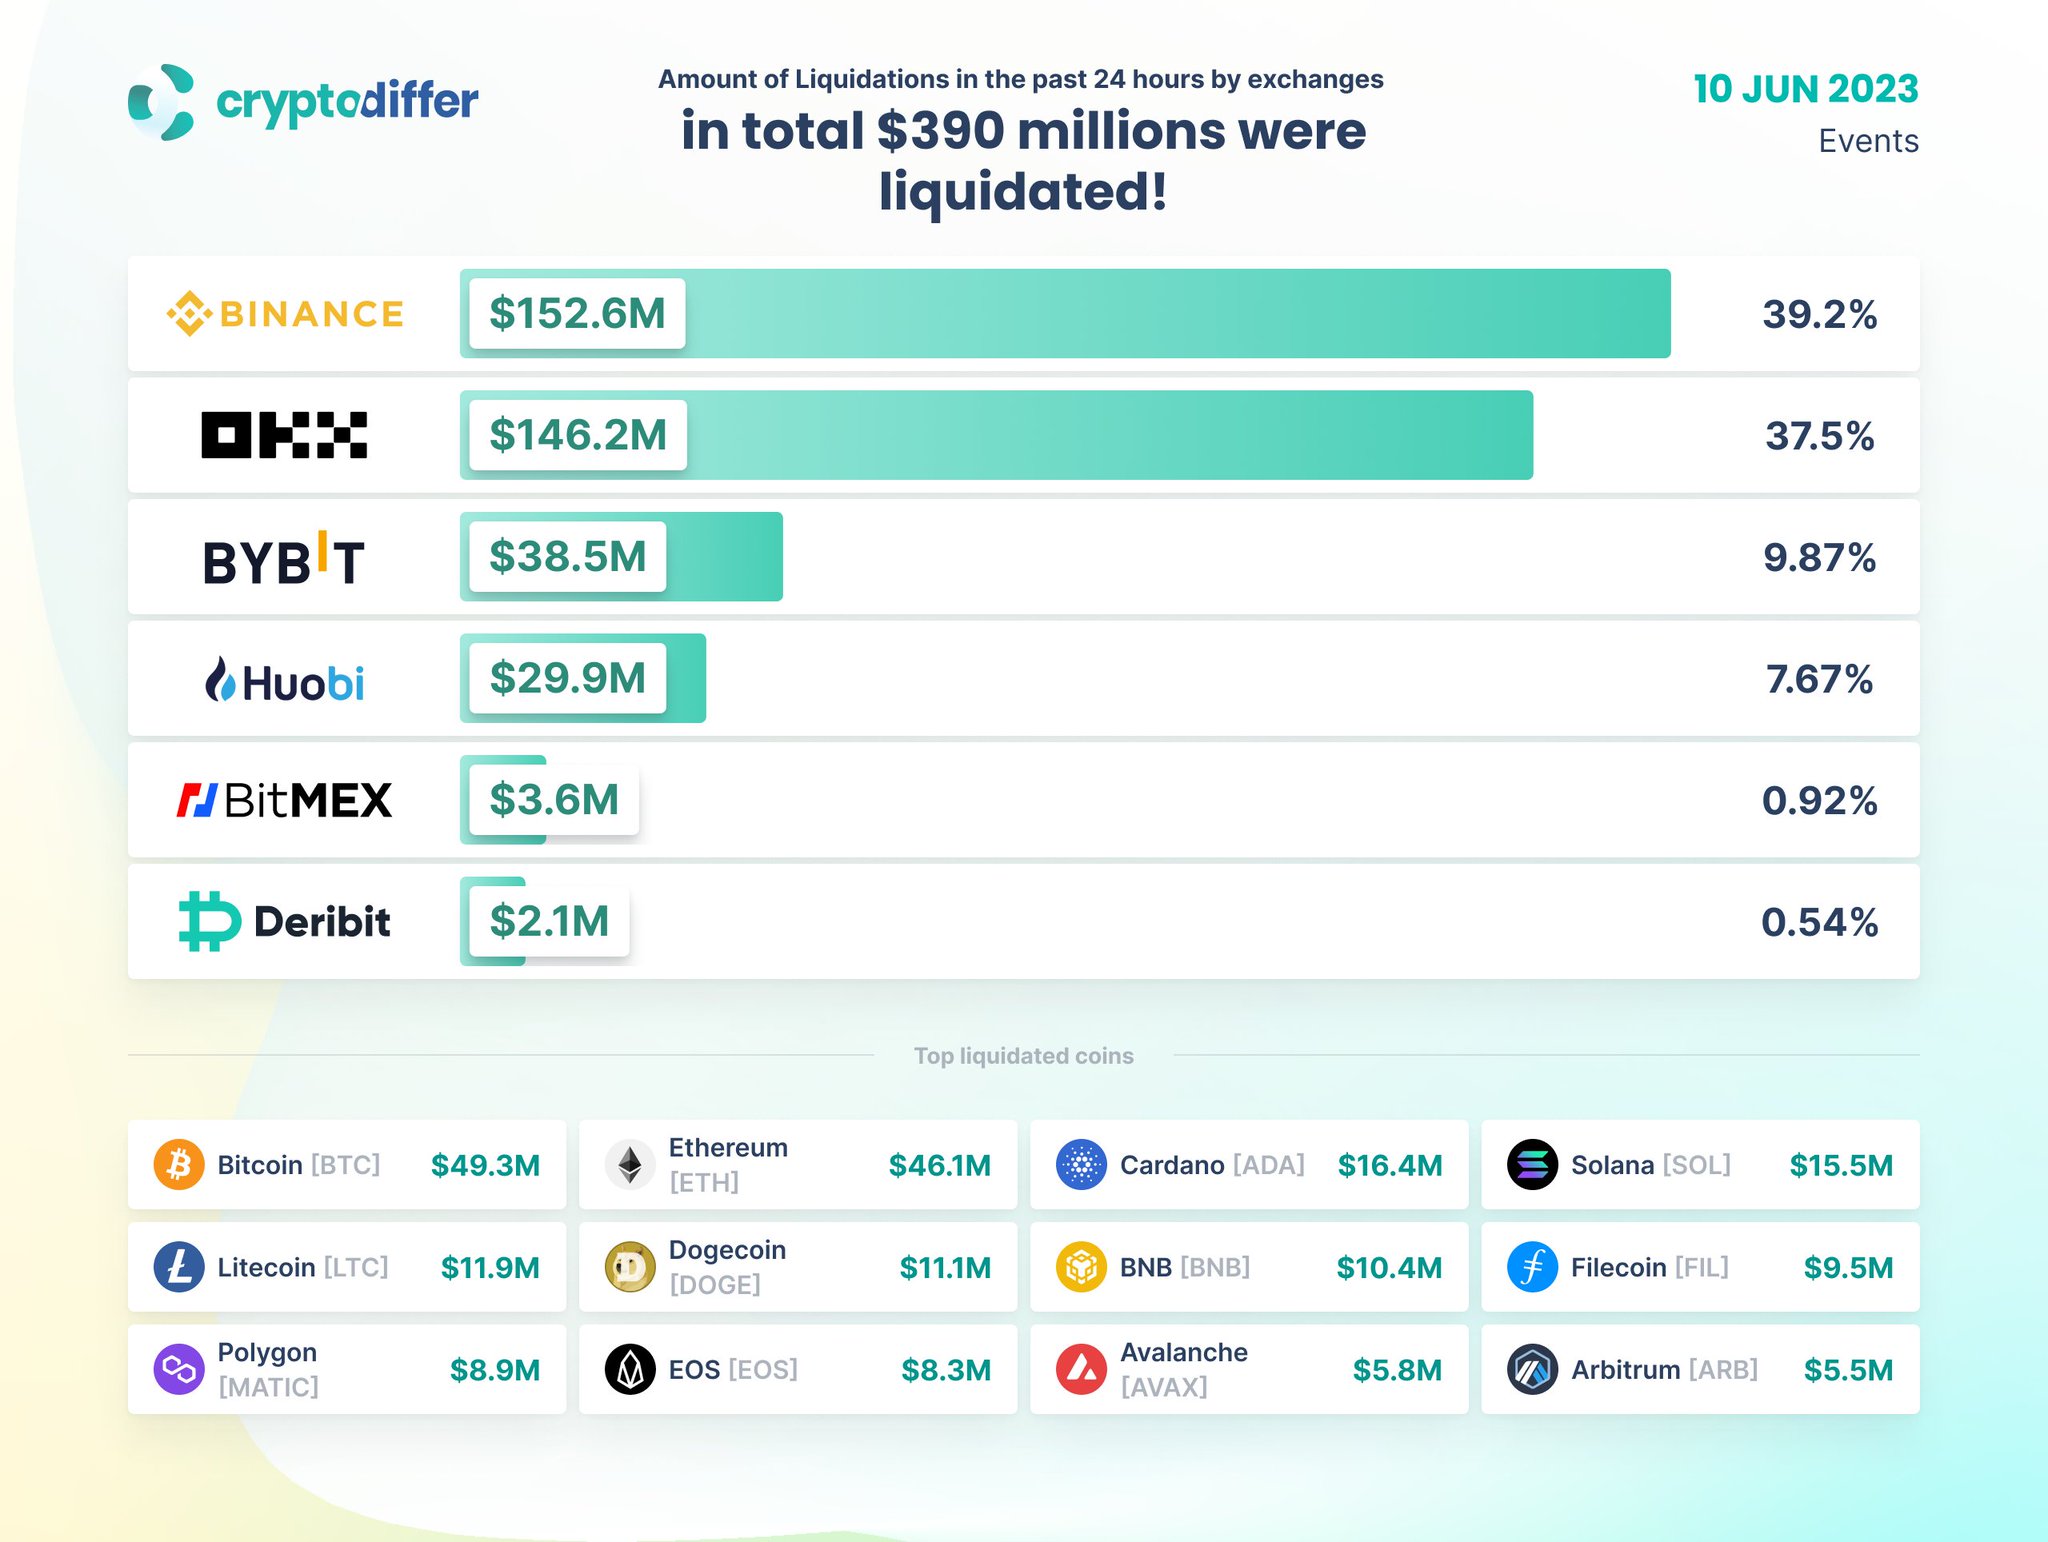
Task: Click the cryptodiffer logo icon
Action: pyautogui.click(x=161, y=102)
